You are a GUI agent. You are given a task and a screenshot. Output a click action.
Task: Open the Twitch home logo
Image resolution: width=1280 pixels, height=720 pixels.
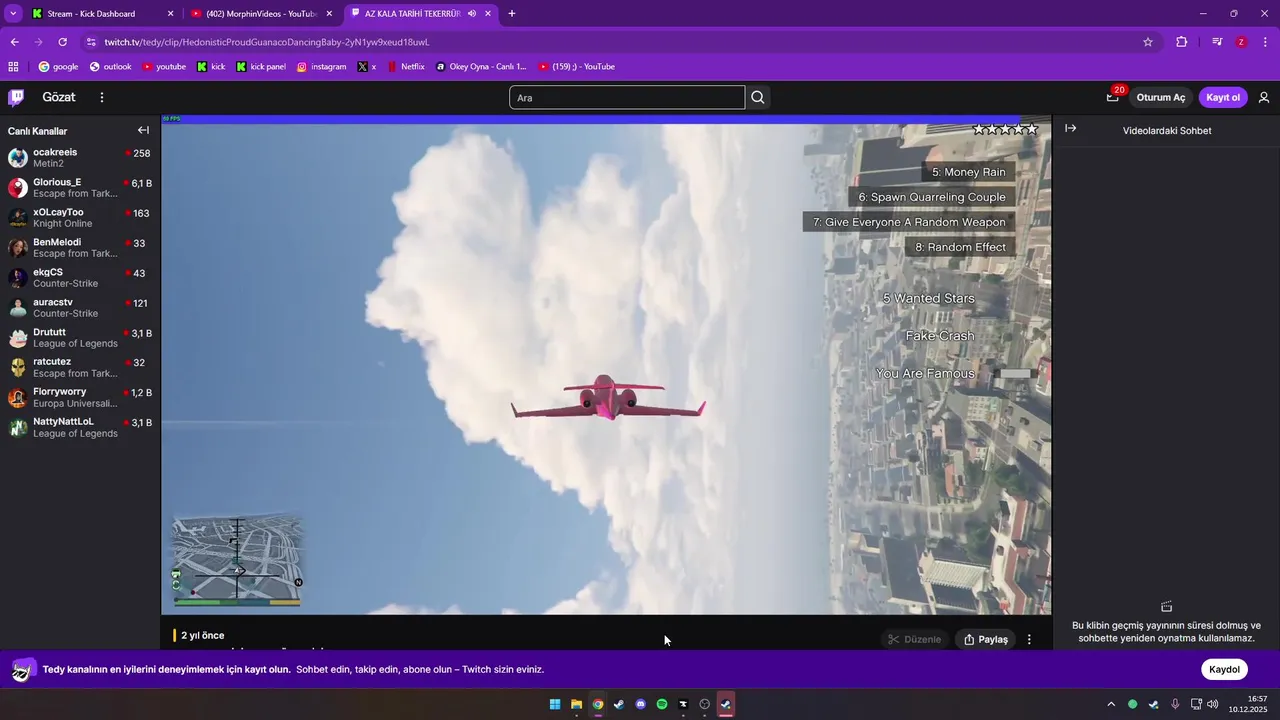coord(16,97)
